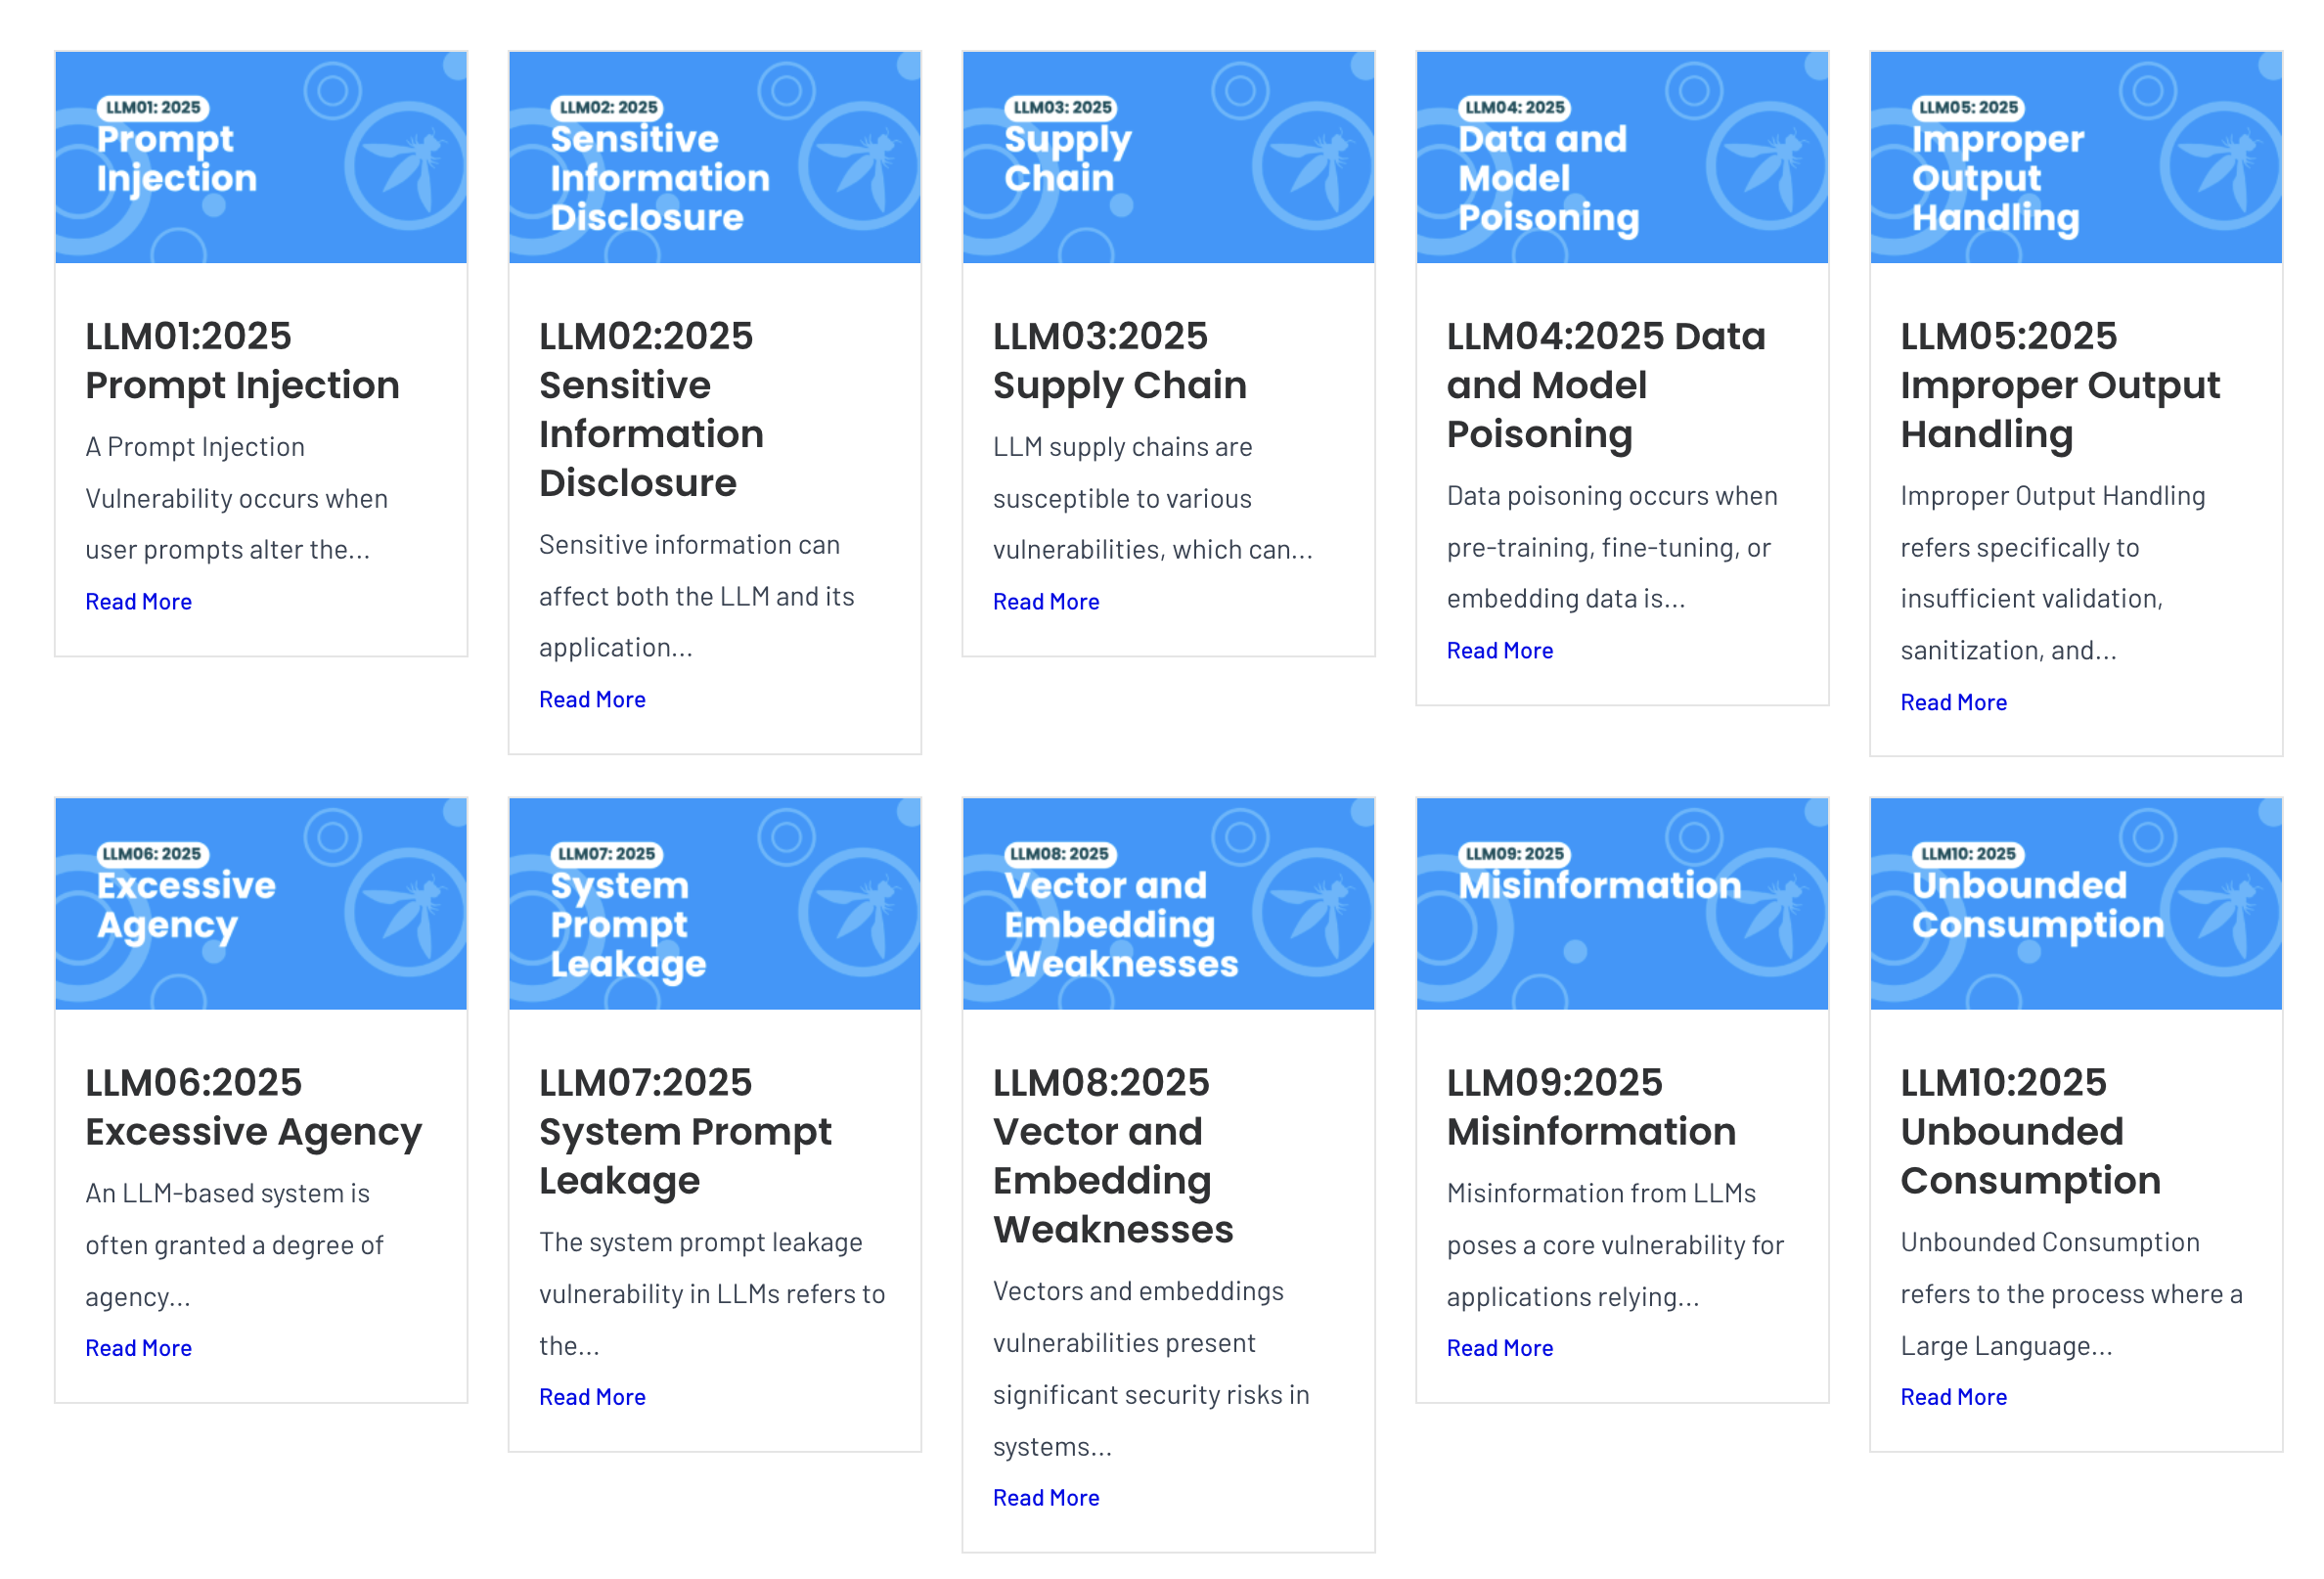Click the LLM01:2025 Prompt Injection heading
This screenshot has width=2324, height=1579.
click(242, 360)
